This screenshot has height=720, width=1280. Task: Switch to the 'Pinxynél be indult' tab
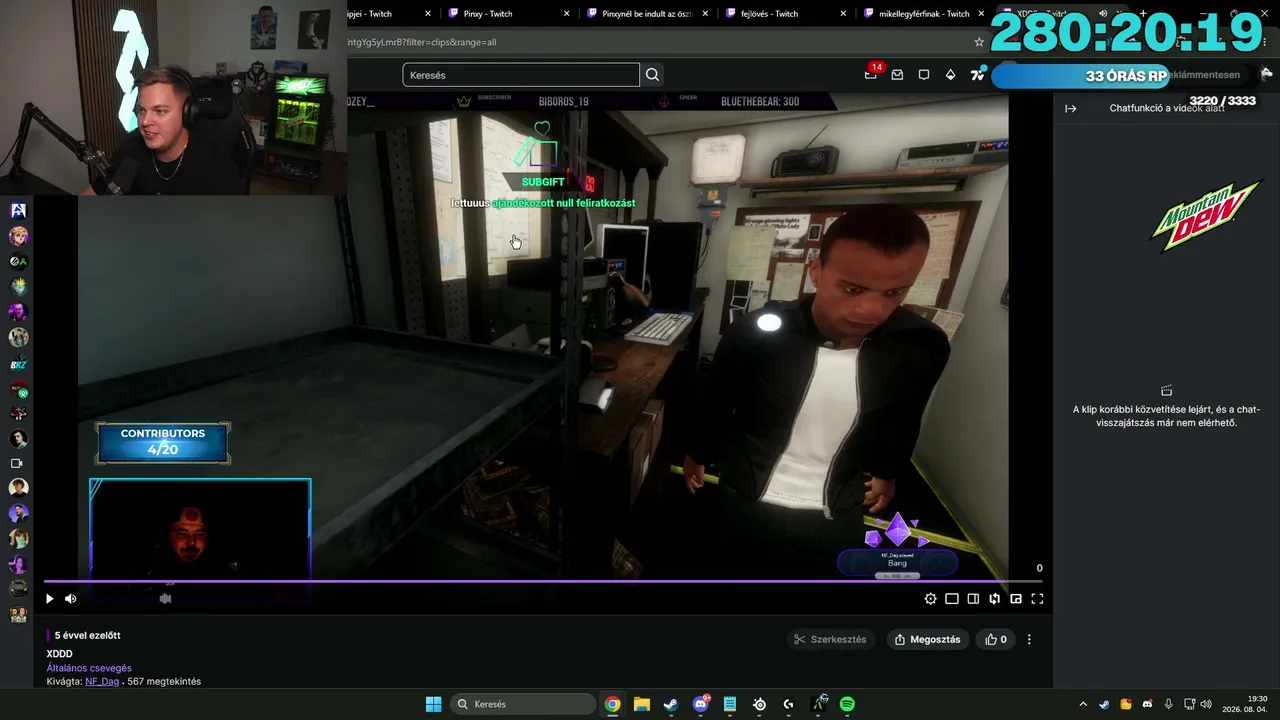645,14
